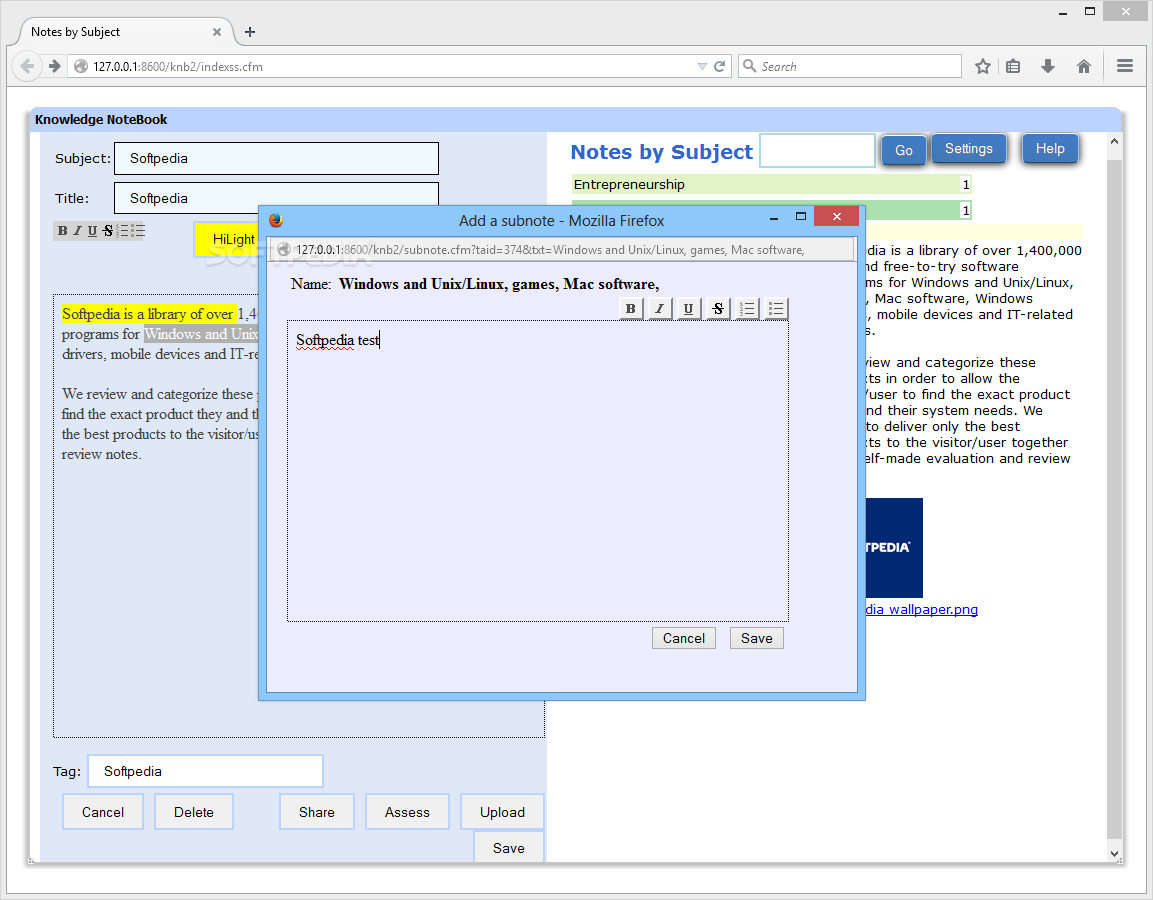
Task: Focus the Subject input field
Action: point(276,159)
